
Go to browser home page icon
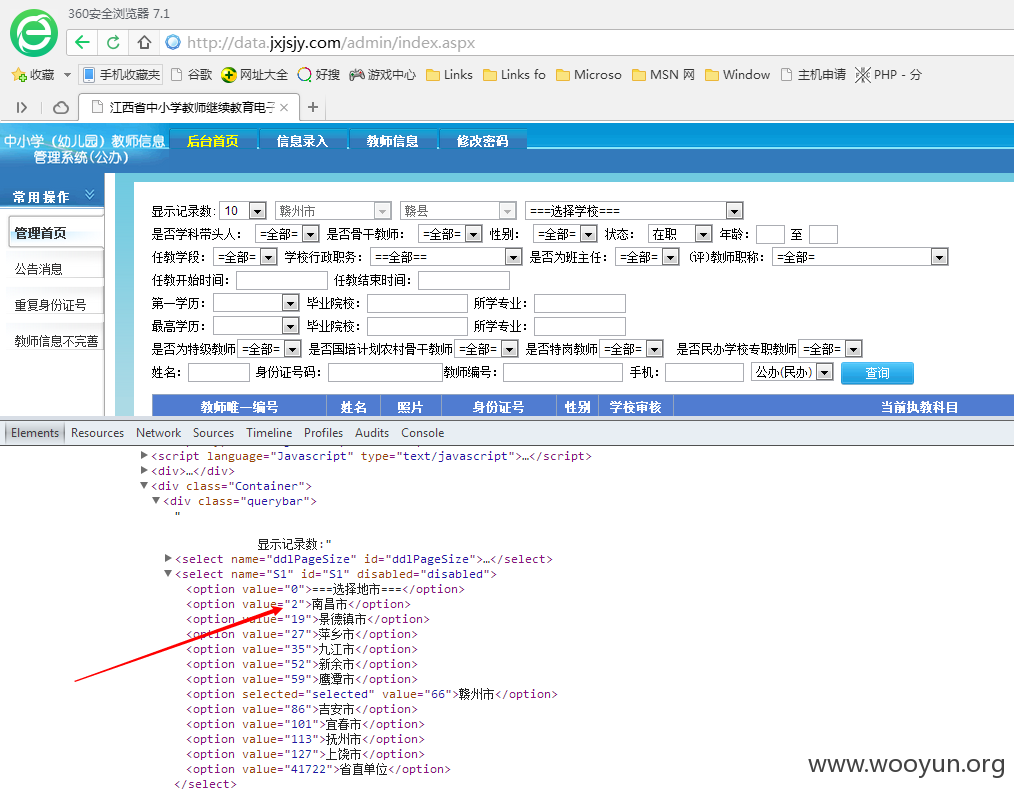point(144,43)
